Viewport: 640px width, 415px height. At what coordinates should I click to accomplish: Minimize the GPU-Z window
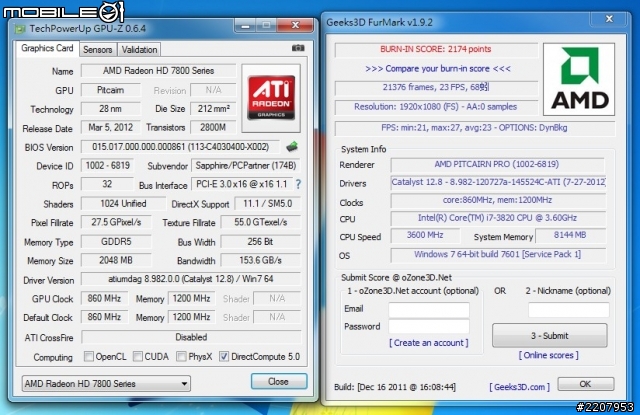click(x=245, y=26)
